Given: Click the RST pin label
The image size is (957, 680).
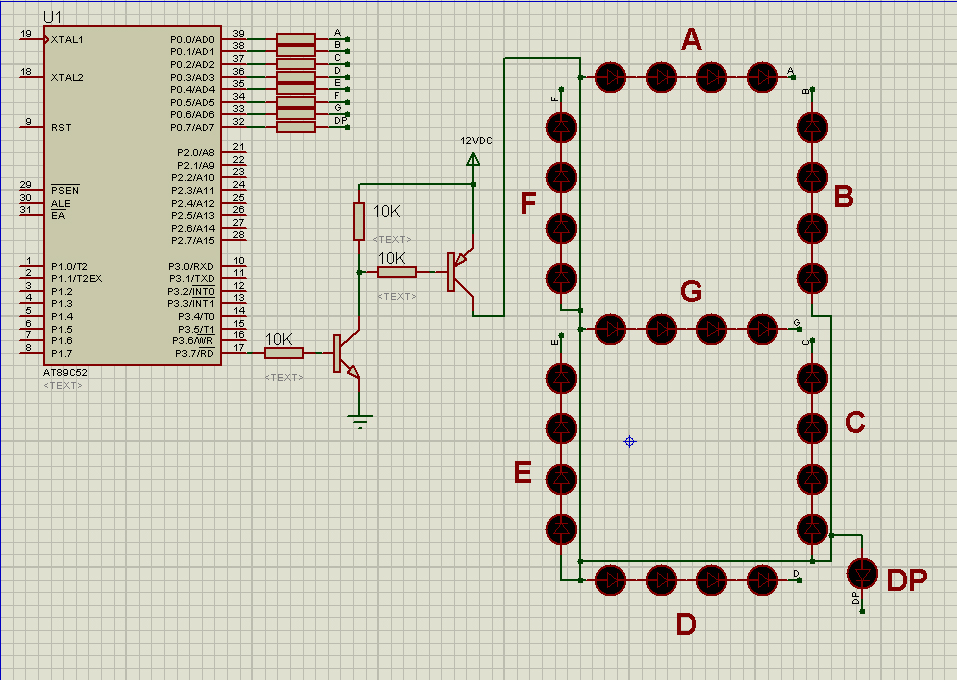Looking at the screenshot, I should click(x=60, y=127).
